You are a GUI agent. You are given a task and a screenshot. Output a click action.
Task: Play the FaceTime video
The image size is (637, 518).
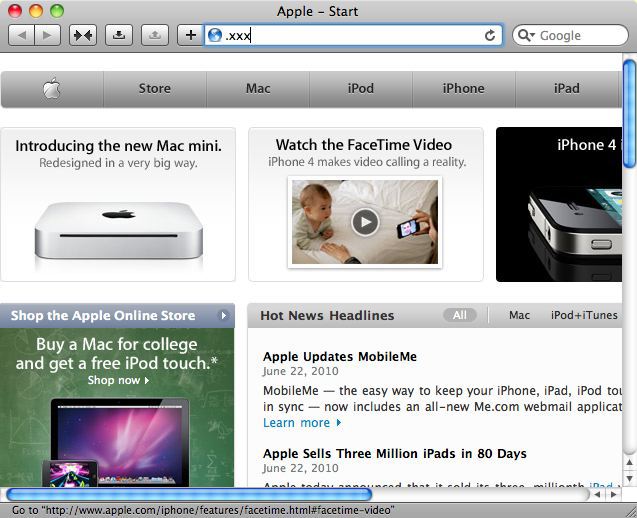click(365, 222)
